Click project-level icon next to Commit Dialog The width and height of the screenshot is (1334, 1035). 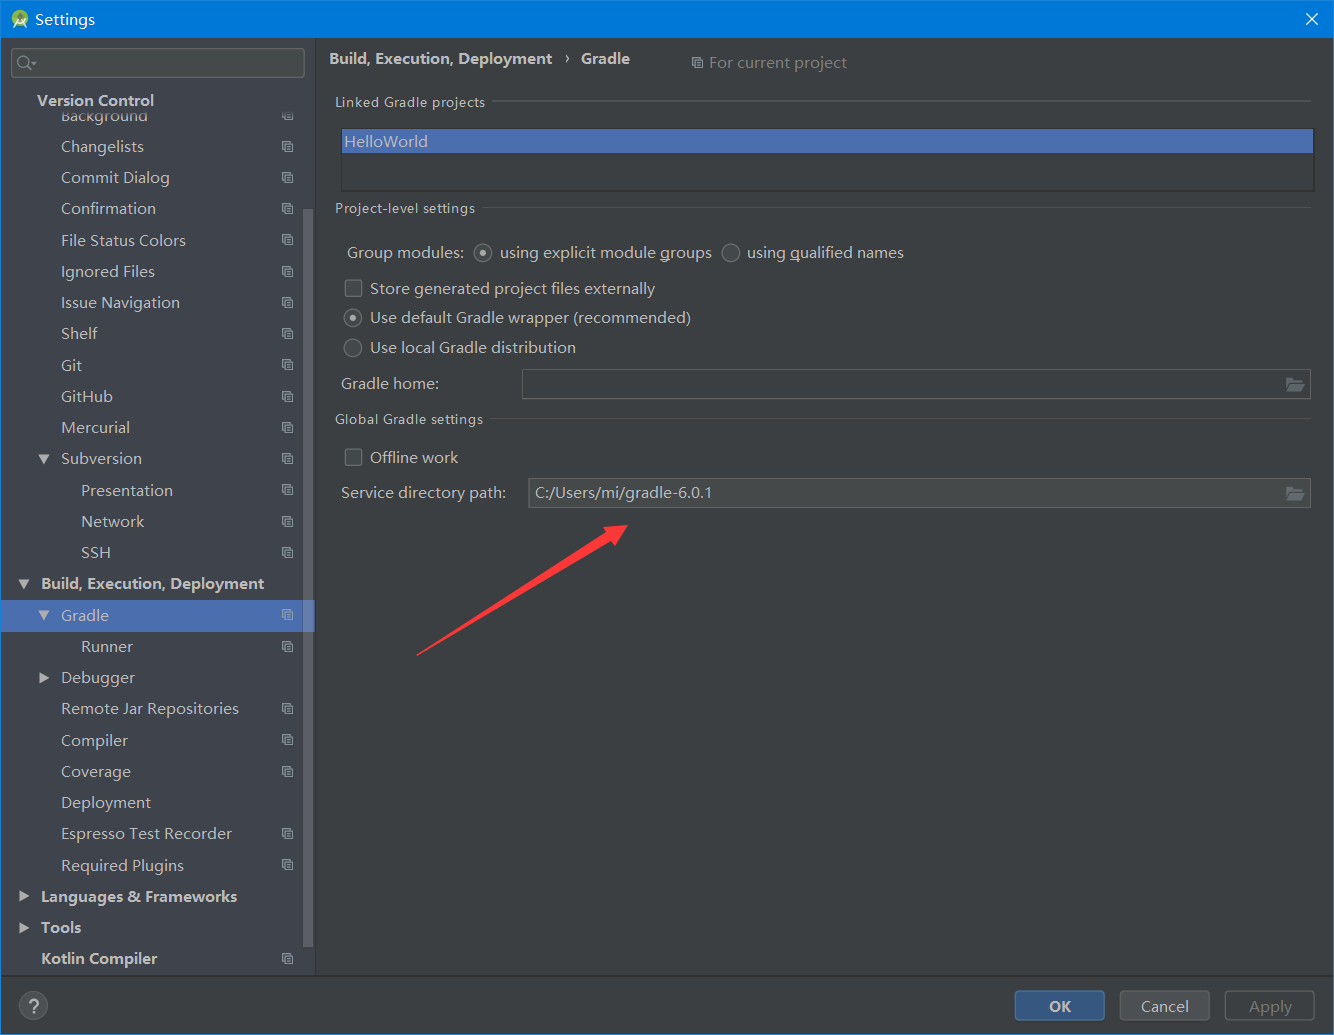tap(287, 178)
